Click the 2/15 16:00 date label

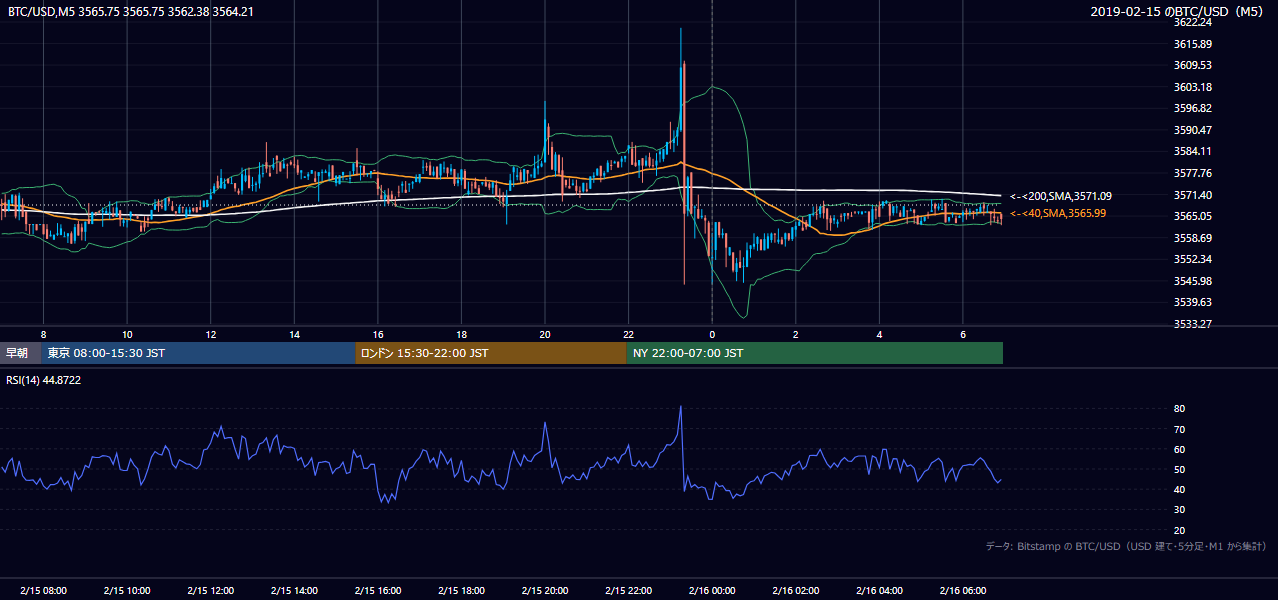378,591
